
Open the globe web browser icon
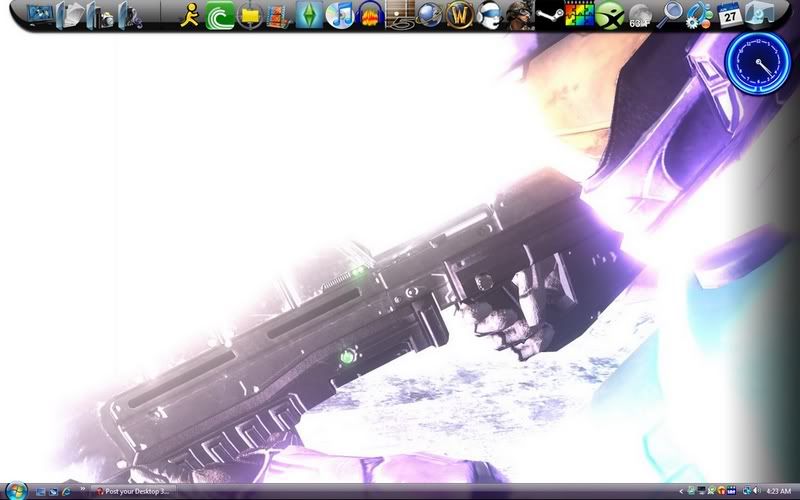430,15
